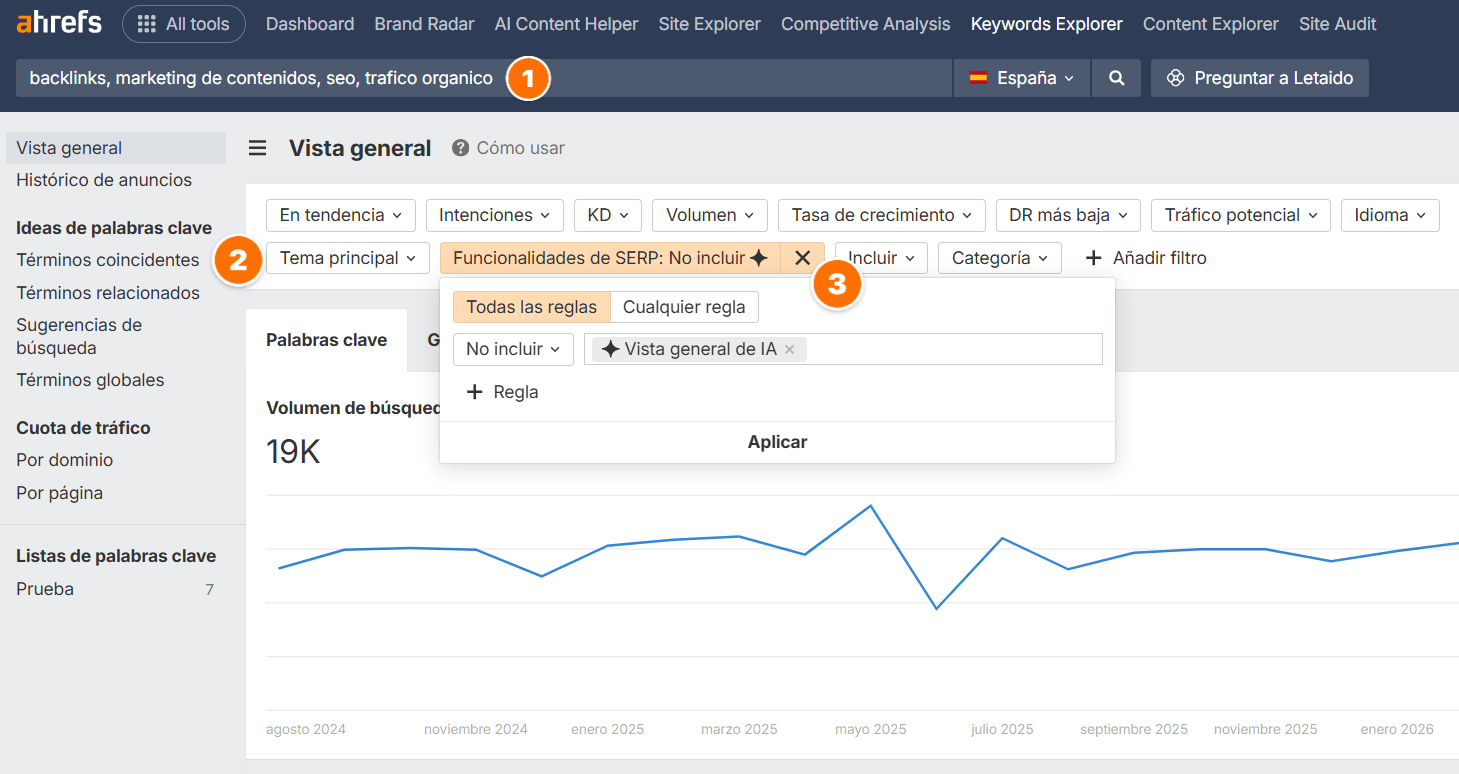Click the keywords search input field
Screen dimensions: 1459x774
click(484, 78)
